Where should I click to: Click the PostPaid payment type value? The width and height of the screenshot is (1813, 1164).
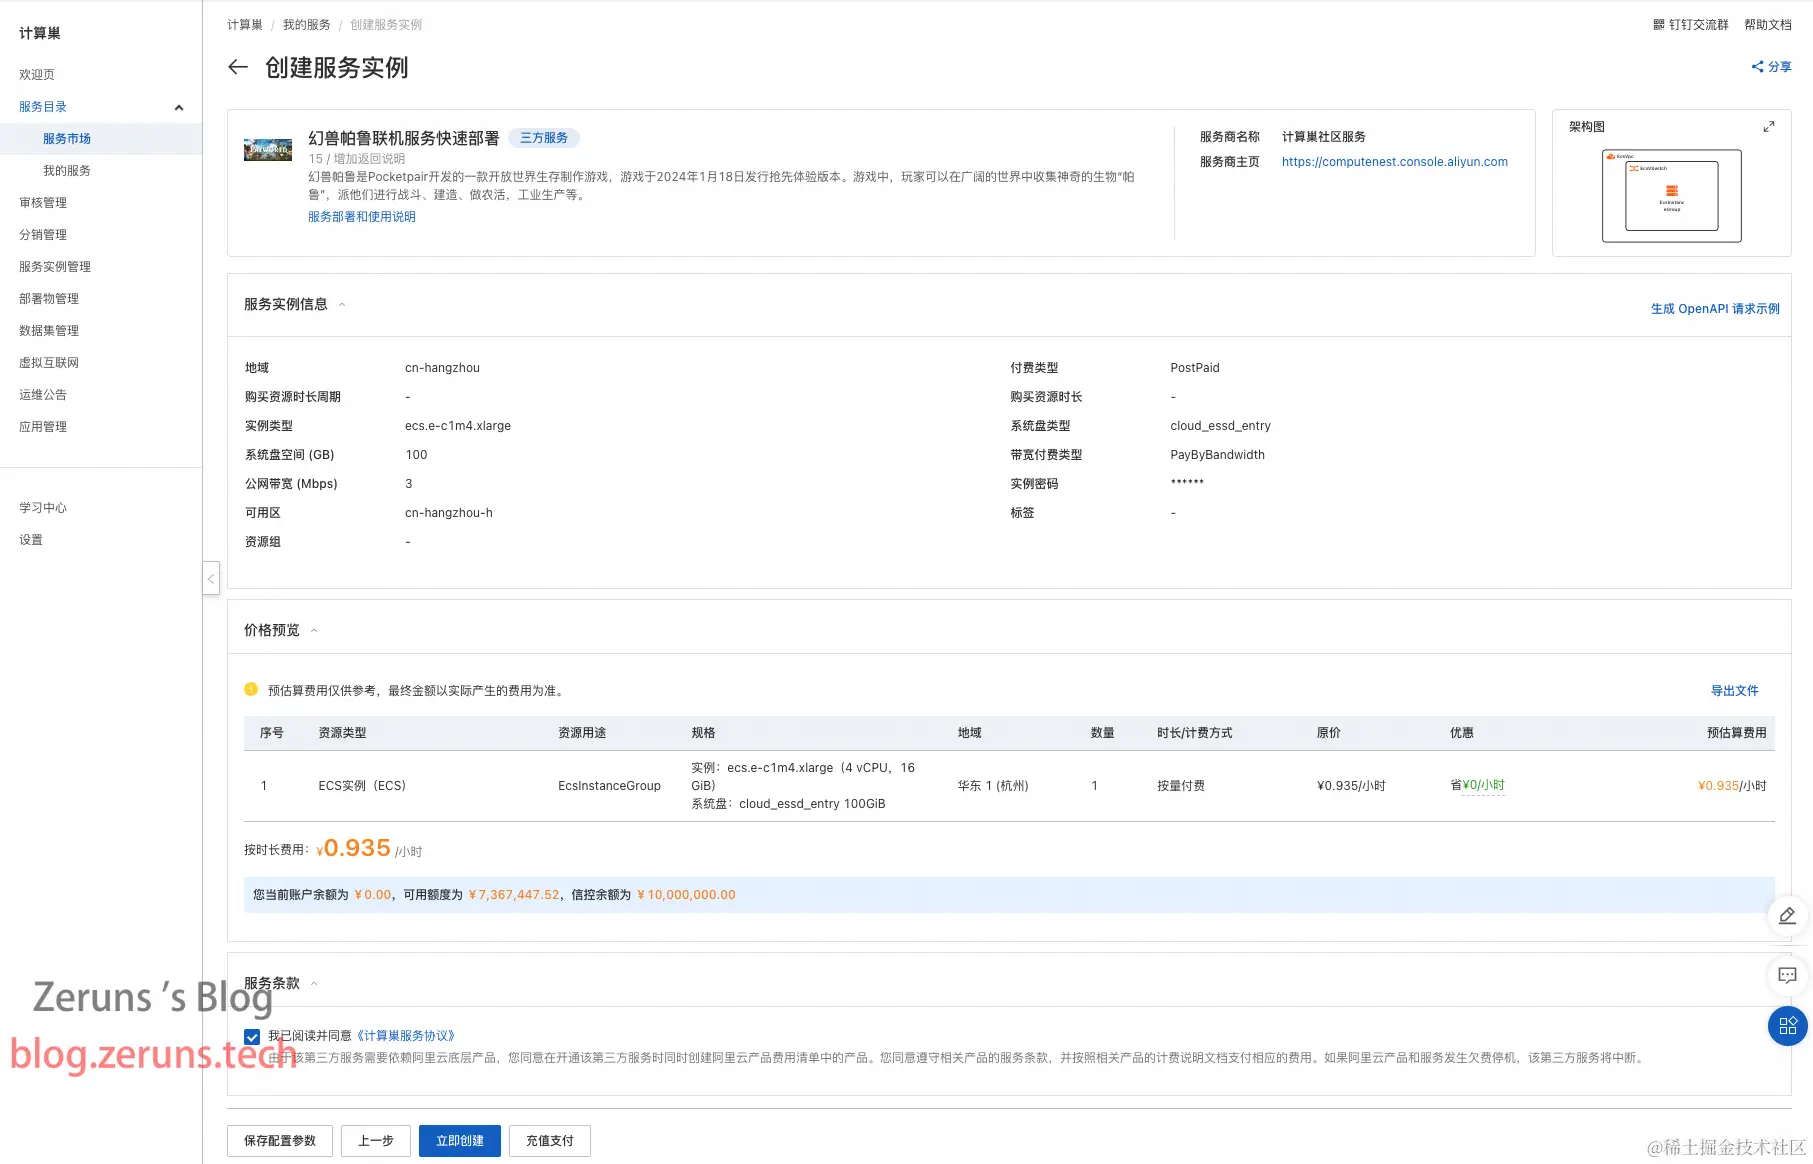(1195, 368)
